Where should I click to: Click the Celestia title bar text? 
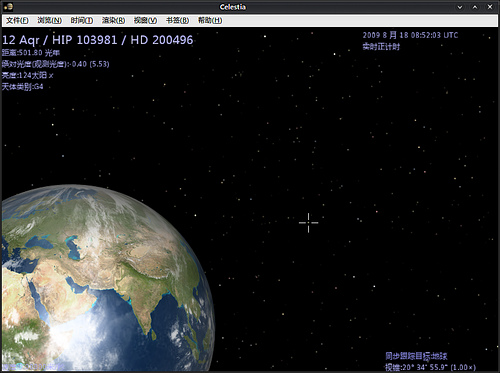(x=233, y=7)
